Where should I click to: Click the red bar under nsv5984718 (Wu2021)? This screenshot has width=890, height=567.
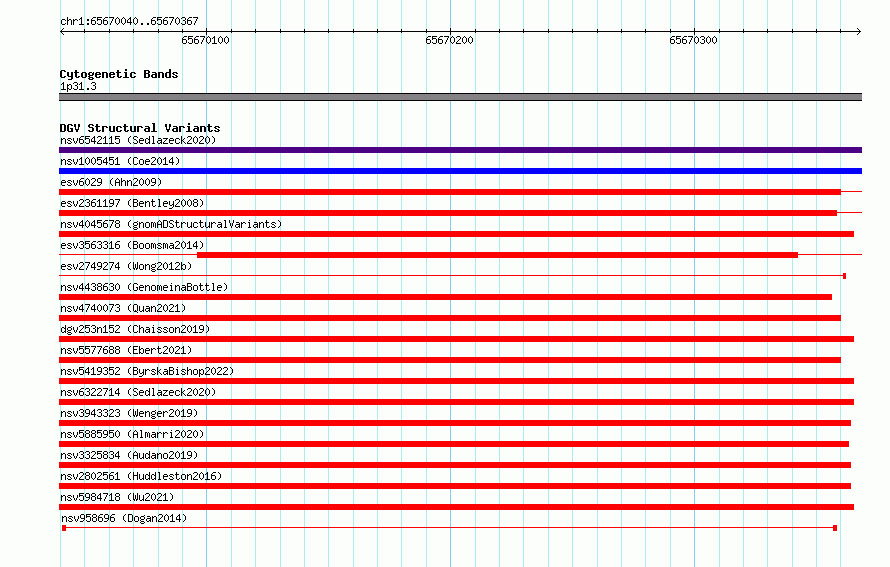[456, 507]
